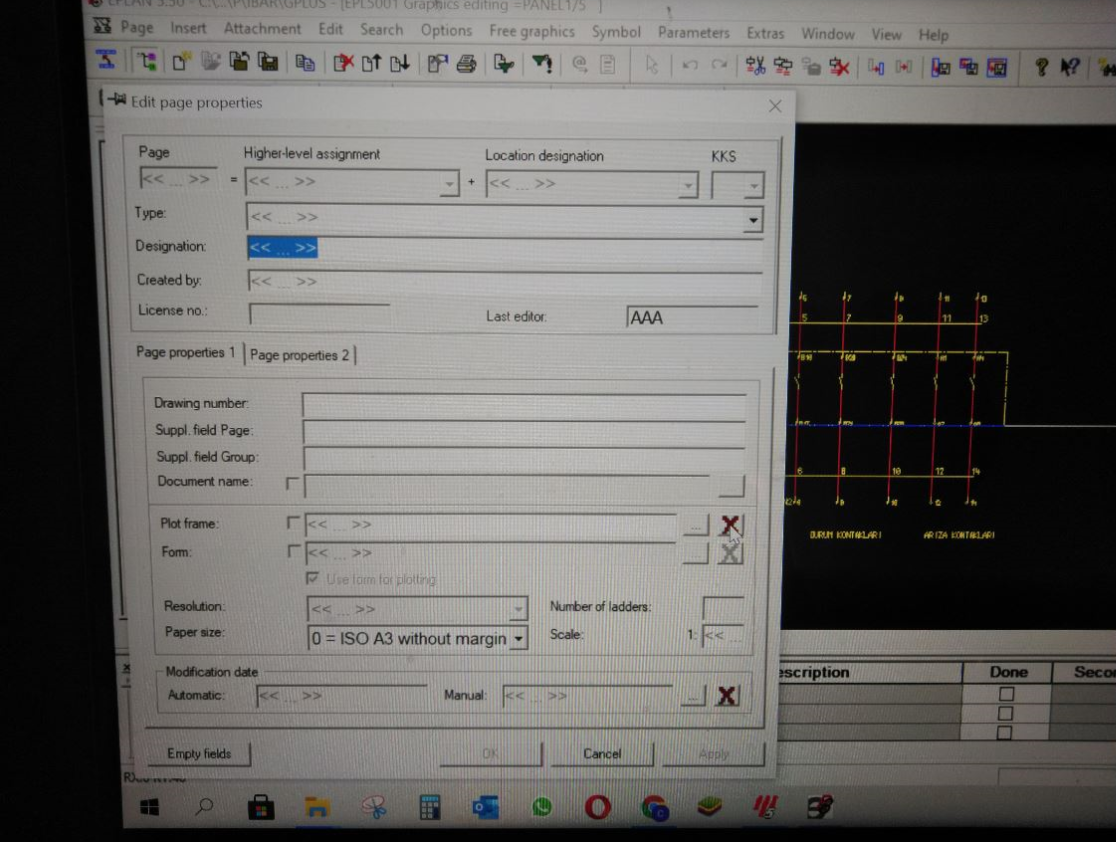Open the Type dropdown list
This screenshot has width=1116, height=842.
click(753, 220)
